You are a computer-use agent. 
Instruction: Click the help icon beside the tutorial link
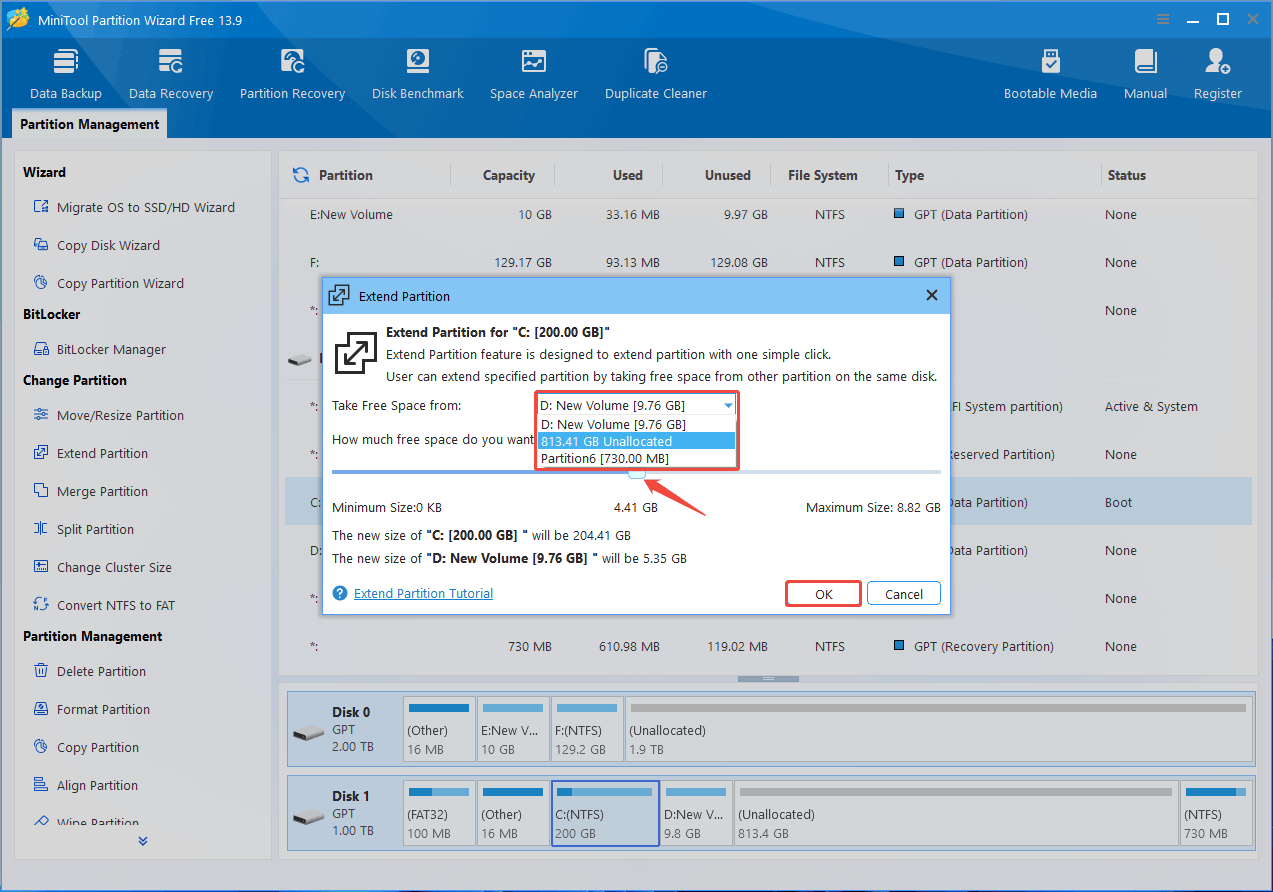(x=340, y=593)
